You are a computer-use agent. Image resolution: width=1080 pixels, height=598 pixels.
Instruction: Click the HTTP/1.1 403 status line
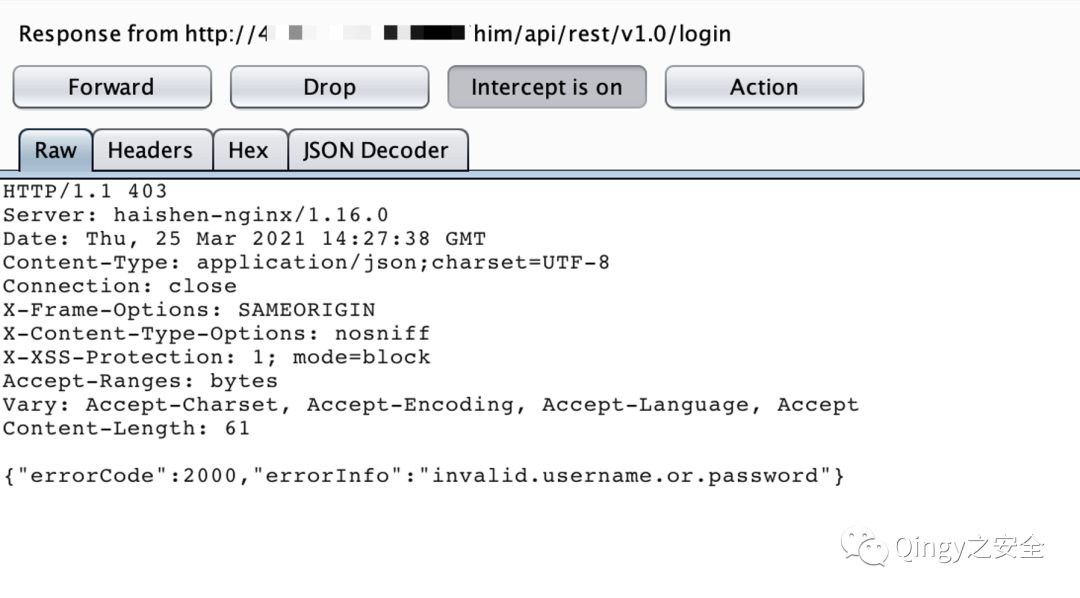click(85, 191)
